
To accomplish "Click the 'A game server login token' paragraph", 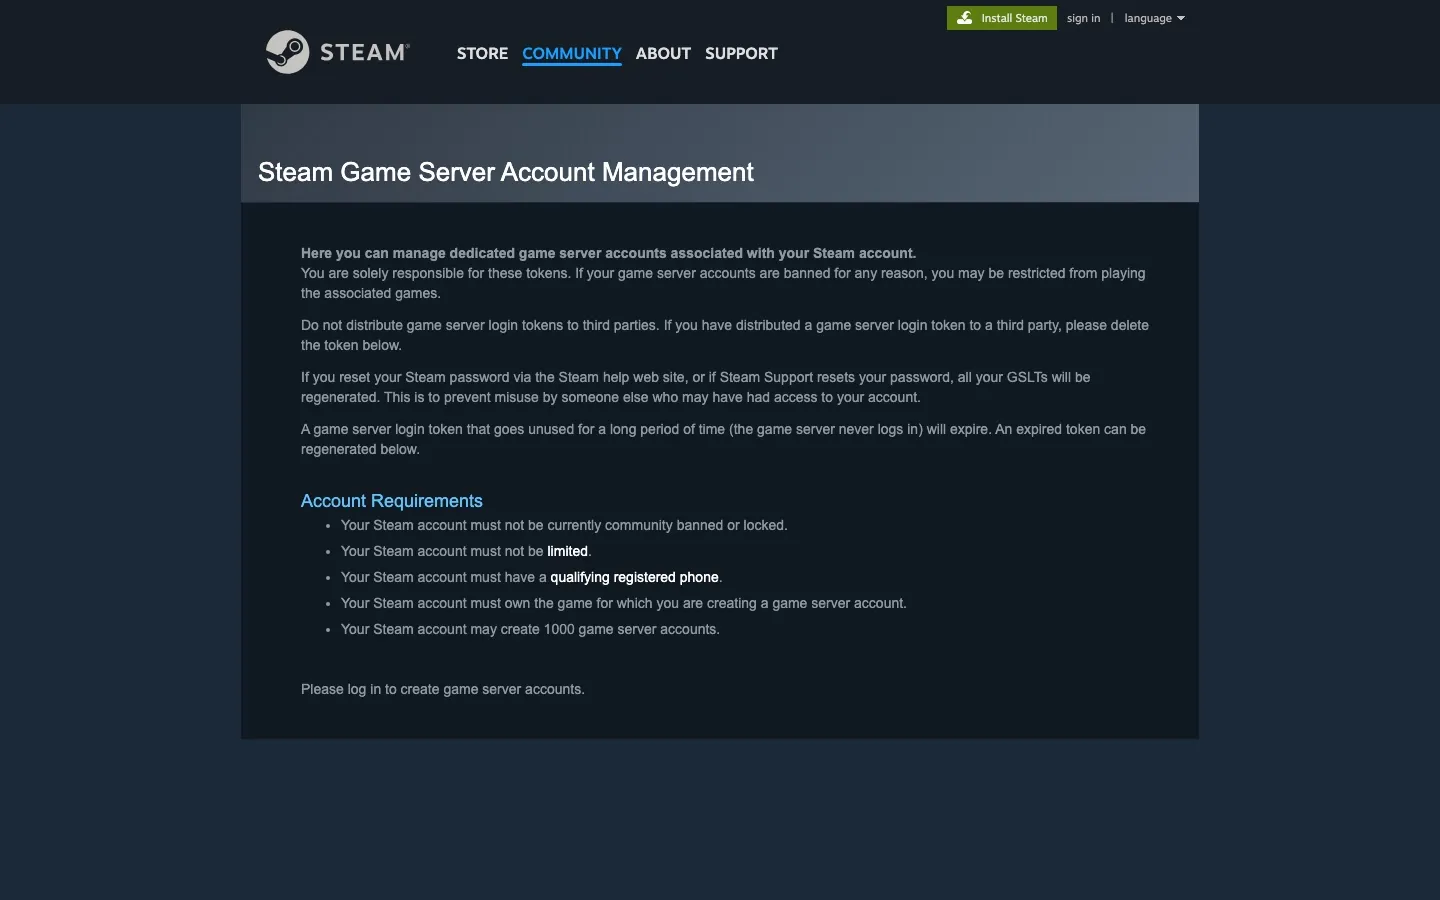I will click(x=723, y=439).
